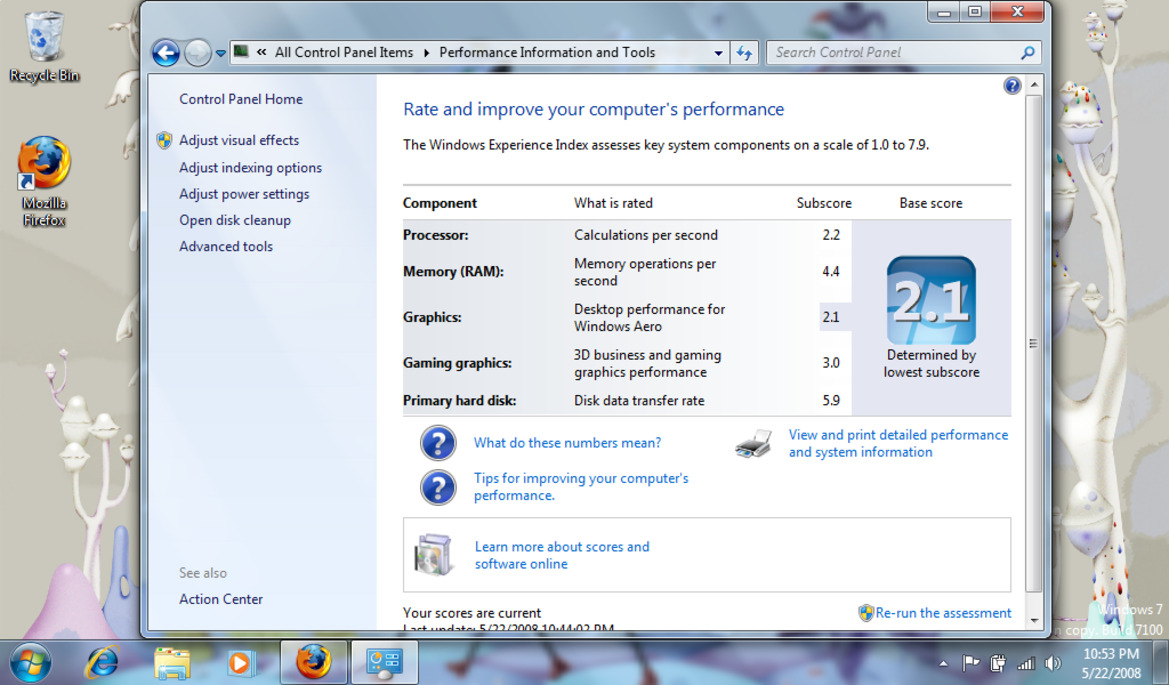Screen dimensions: 1169x685
Task: Select the Memory (RAM) subscore 4.4
Action: pos(831,271)
